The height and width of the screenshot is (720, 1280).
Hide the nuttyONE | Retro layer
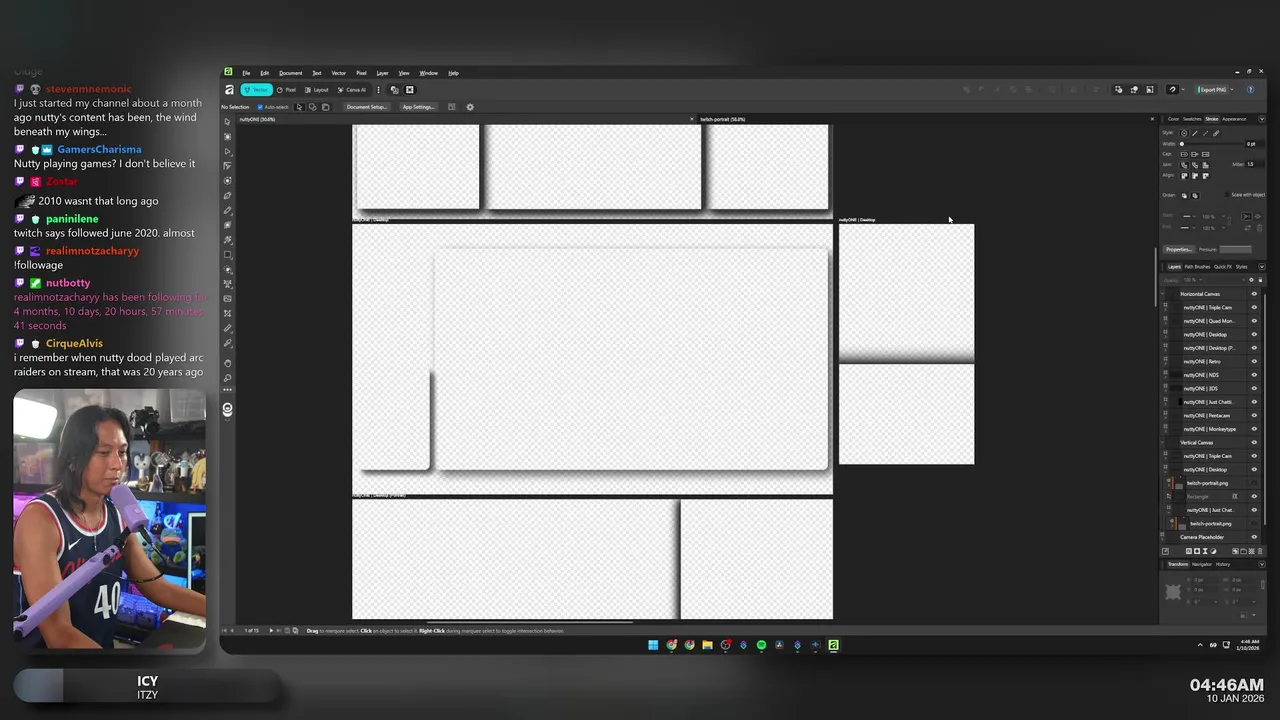(x=1254, y=361)
